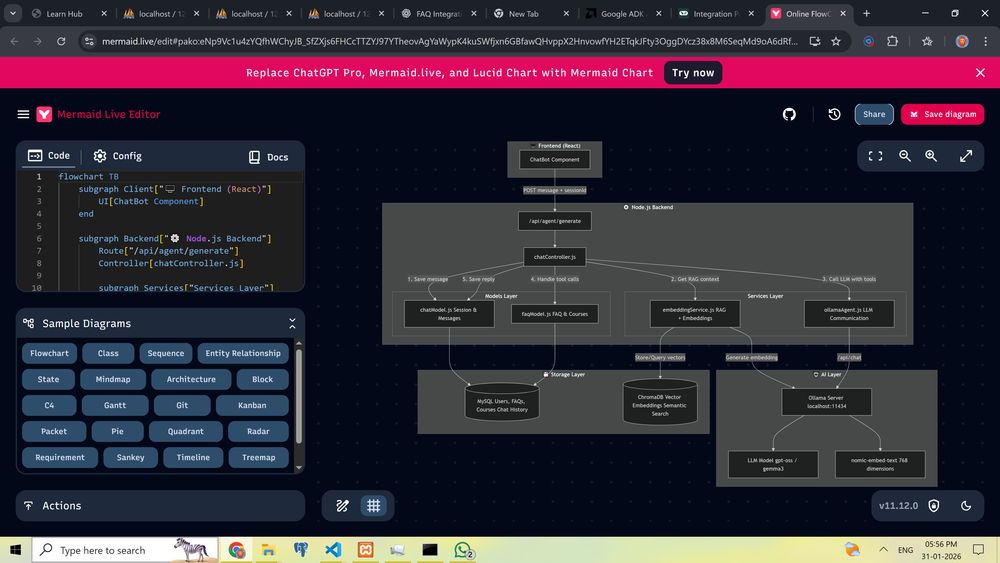The image size is (1000, 563).
Task: Click the fit-to-screen reset view icon
Action: [875, 156]
